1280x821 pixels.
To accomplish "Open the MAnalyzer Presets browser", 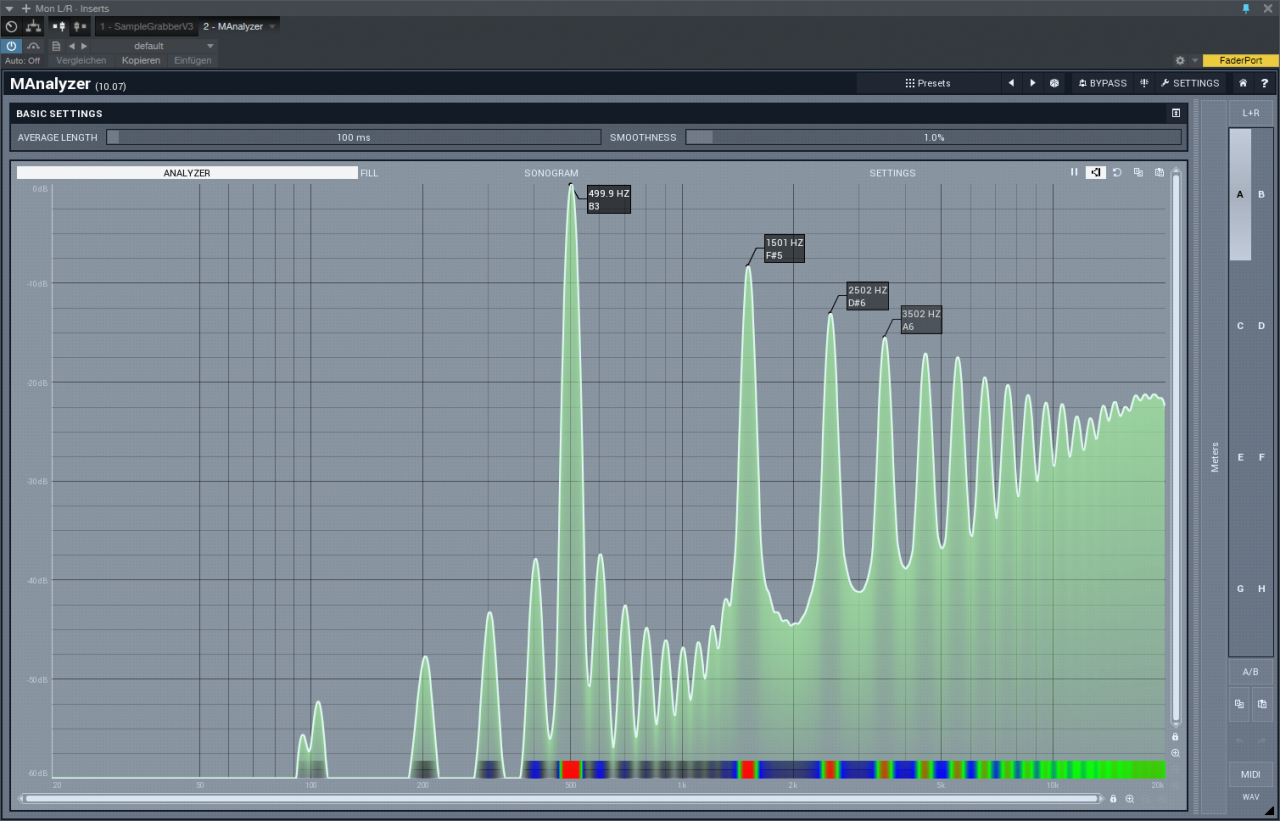I will pos(929,83).
